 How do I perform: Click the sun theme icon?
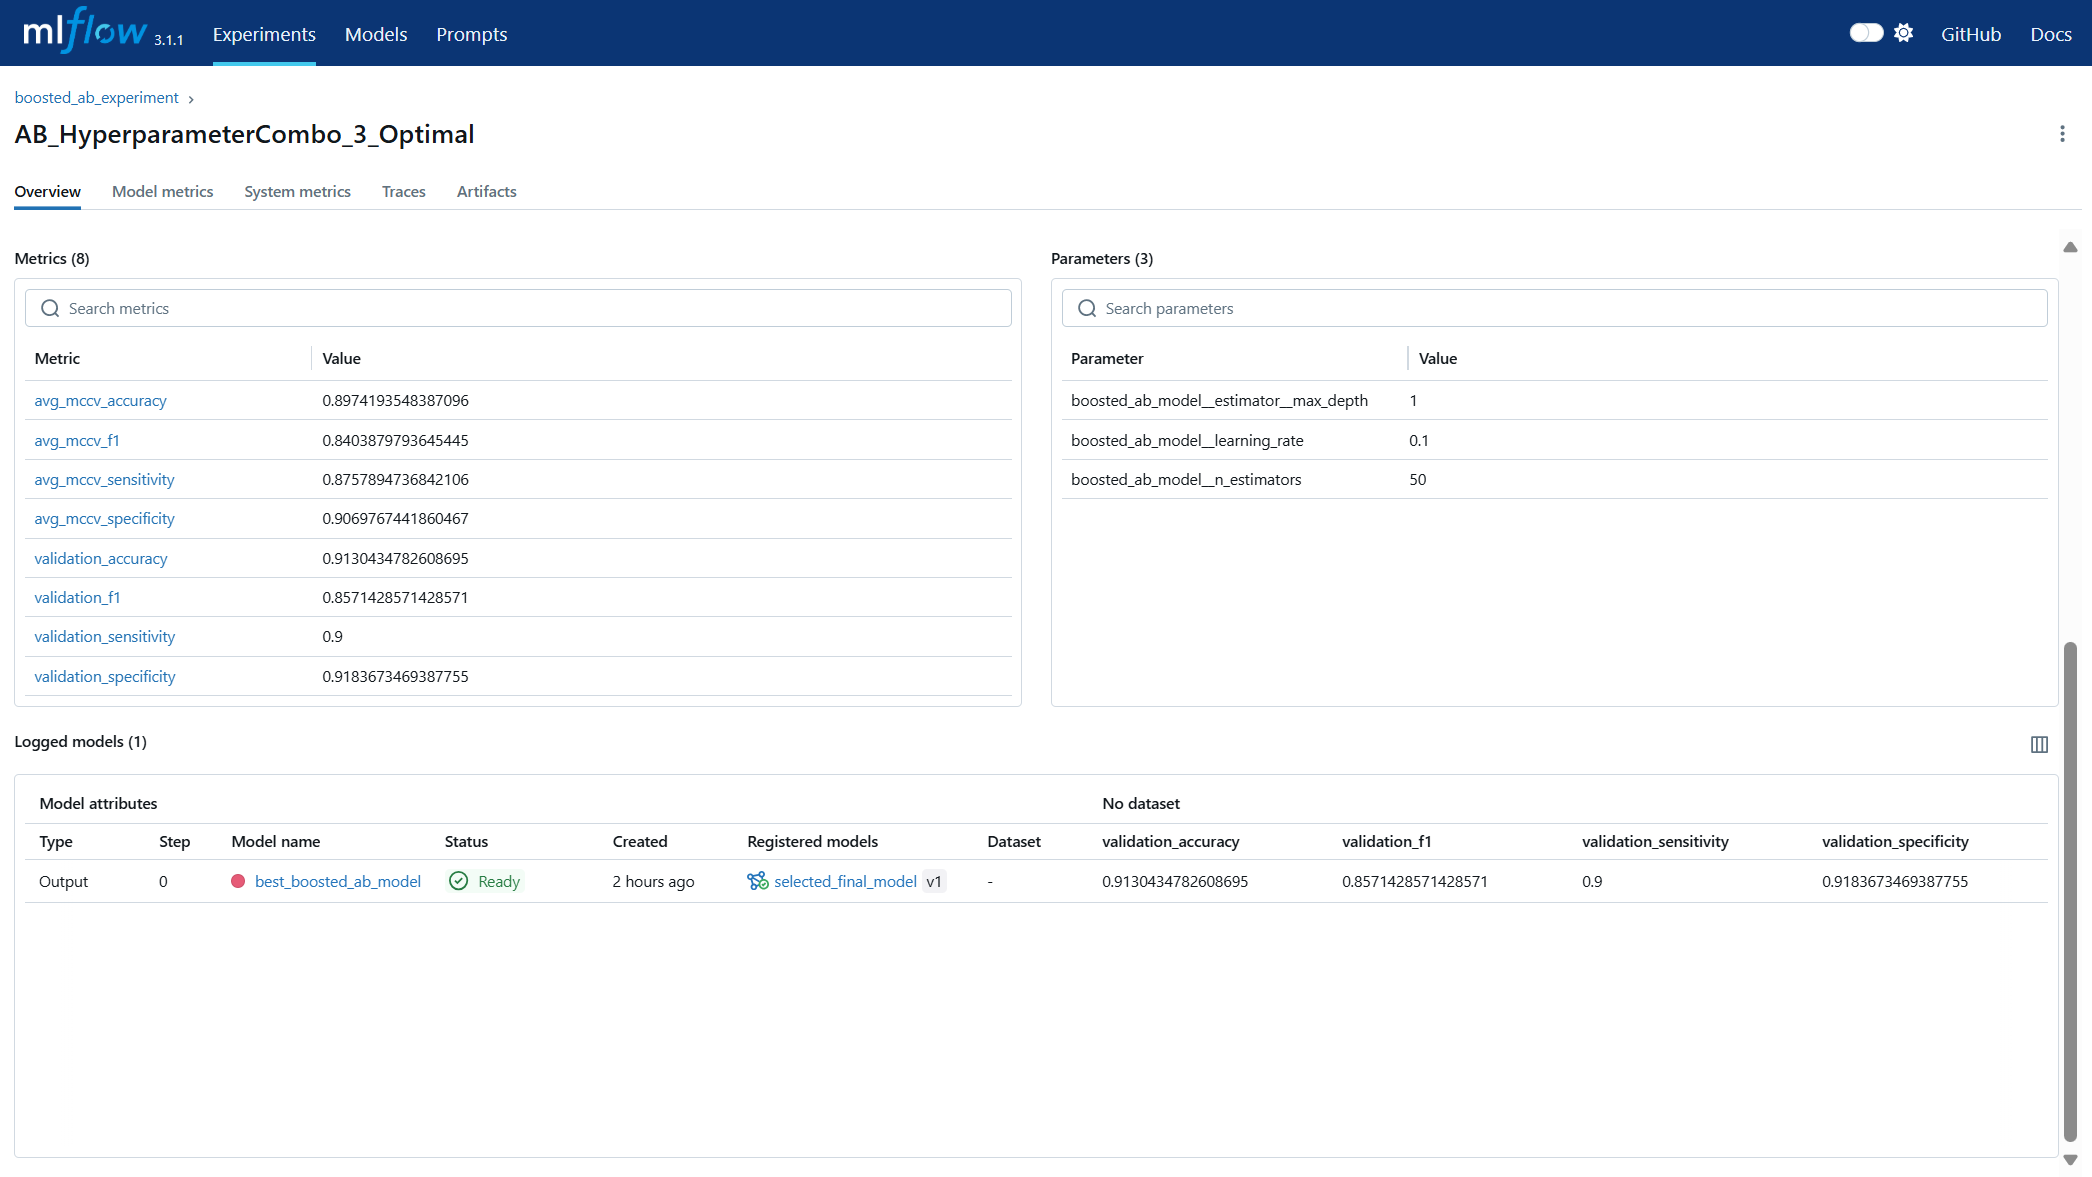(x=1903, y=33)
